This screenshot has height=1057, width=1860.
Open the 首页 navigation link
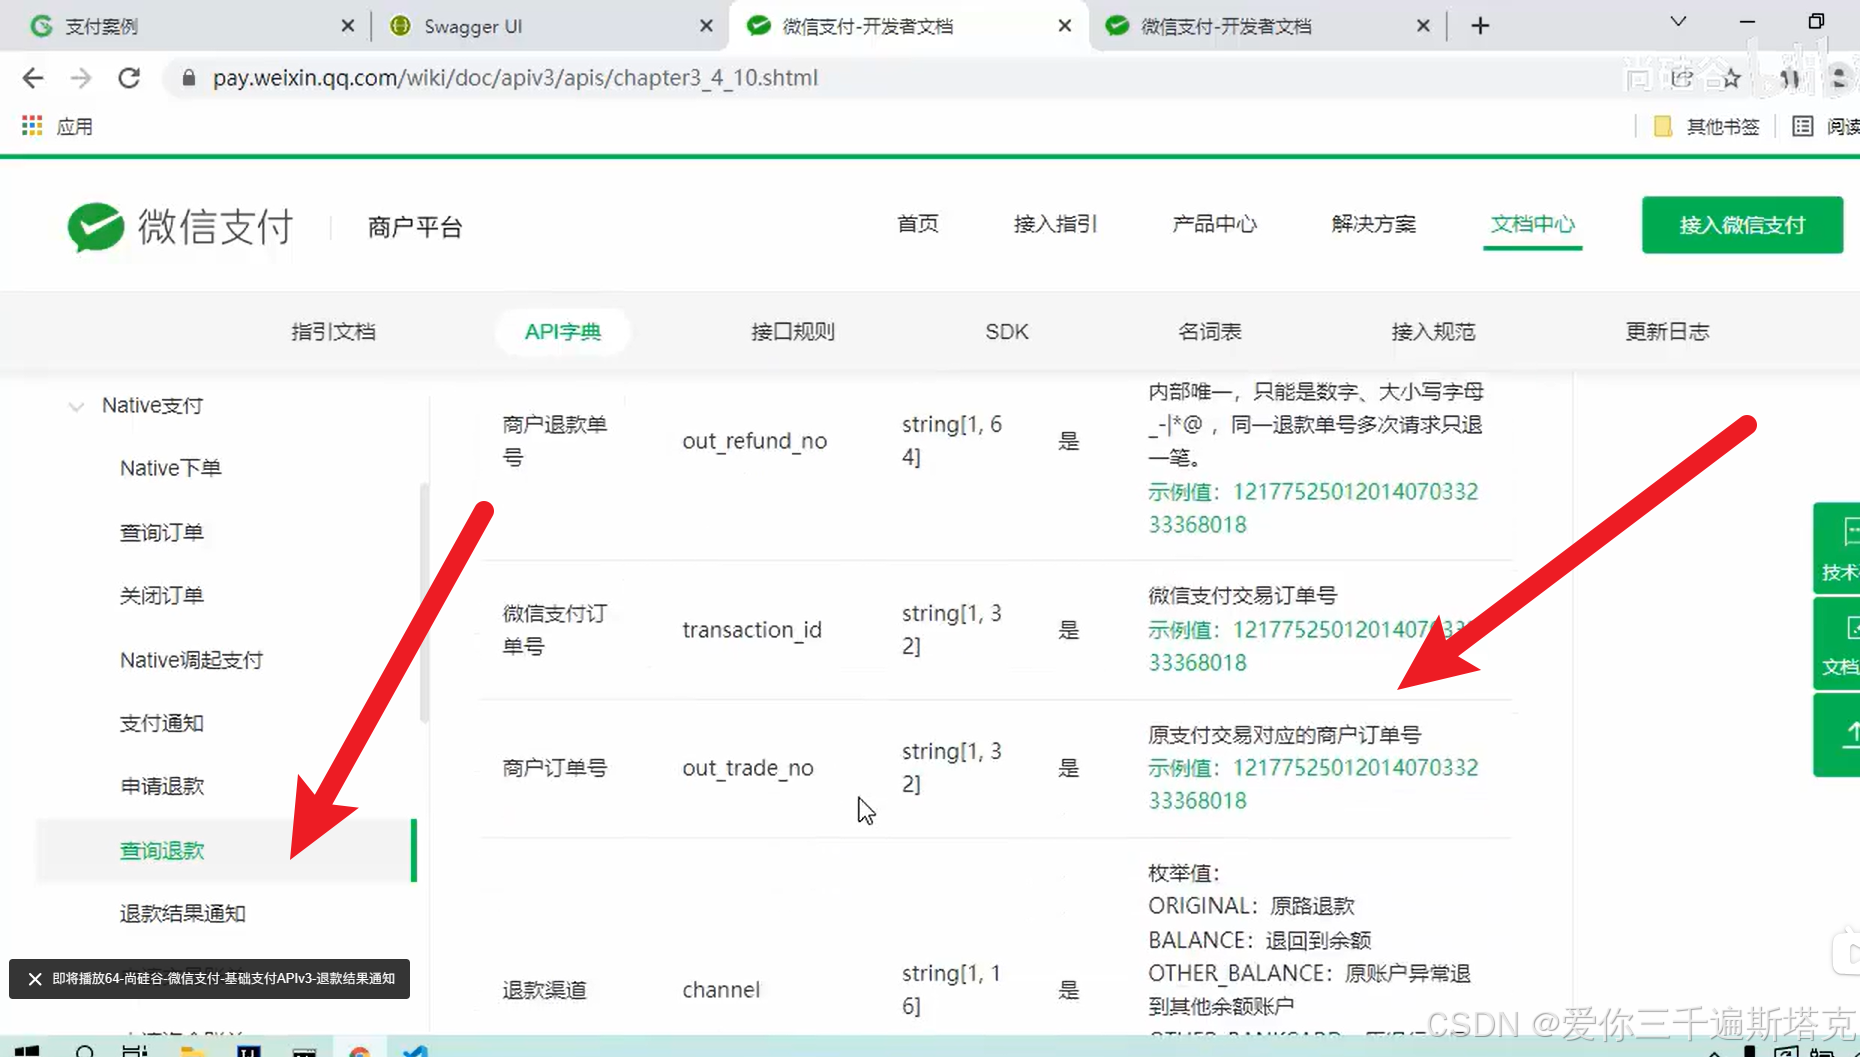click(917, 224)
